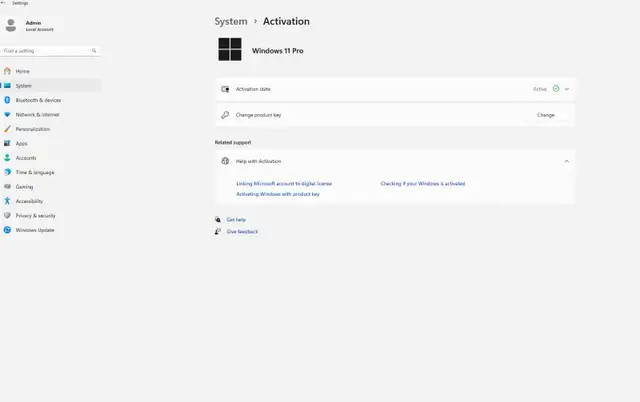Open Checking if your Windows is activated link

(x=423, y=184)
